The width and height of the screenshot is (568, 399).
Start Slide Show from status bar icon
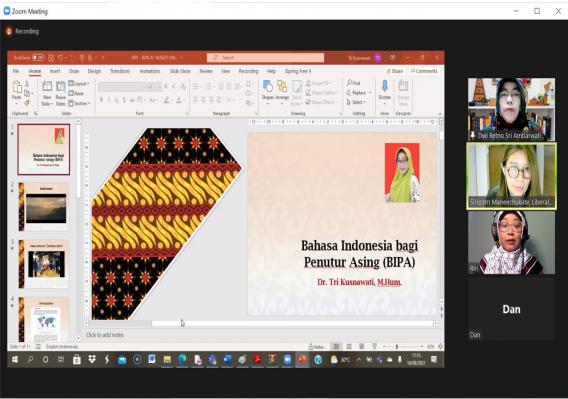[375, 347]
